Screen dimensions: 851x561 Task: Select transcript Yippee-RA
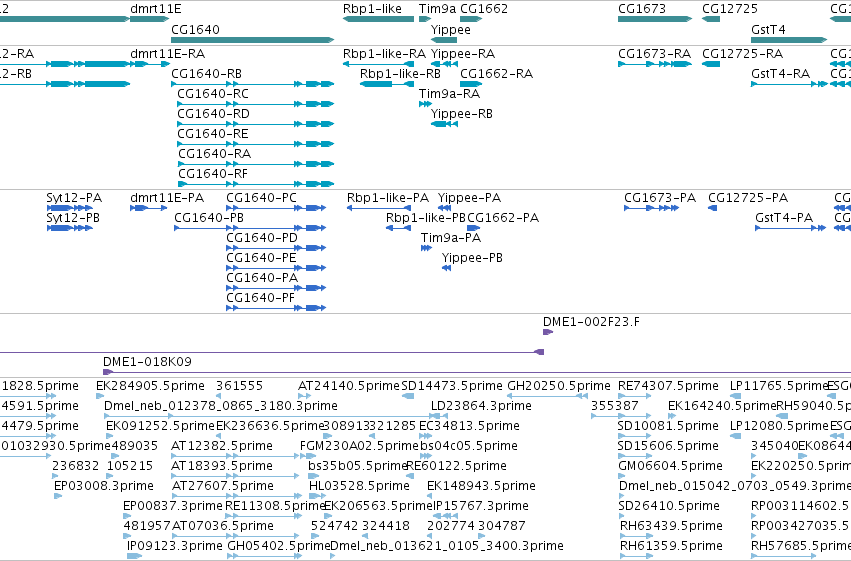[x=444, y=64]
